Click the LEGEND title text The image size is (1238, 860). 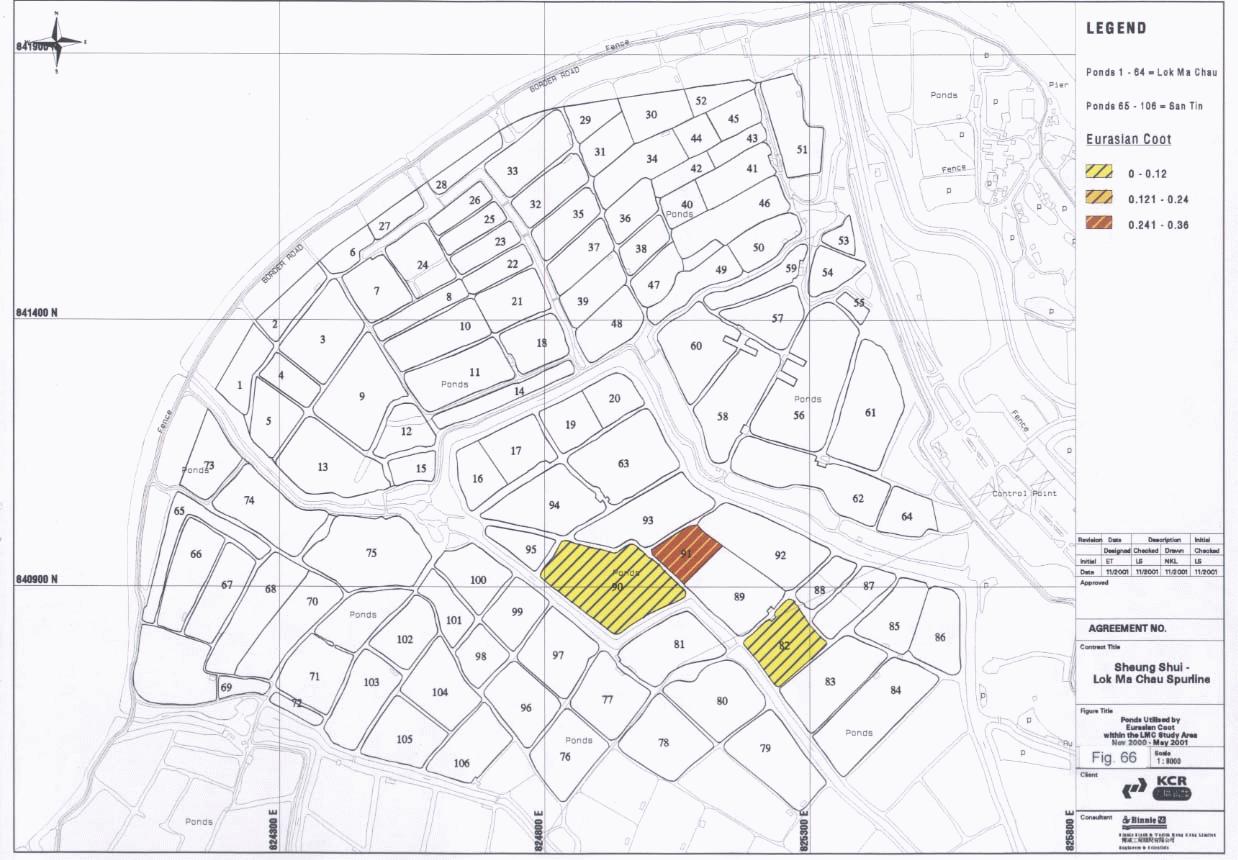click(1116, 29)
